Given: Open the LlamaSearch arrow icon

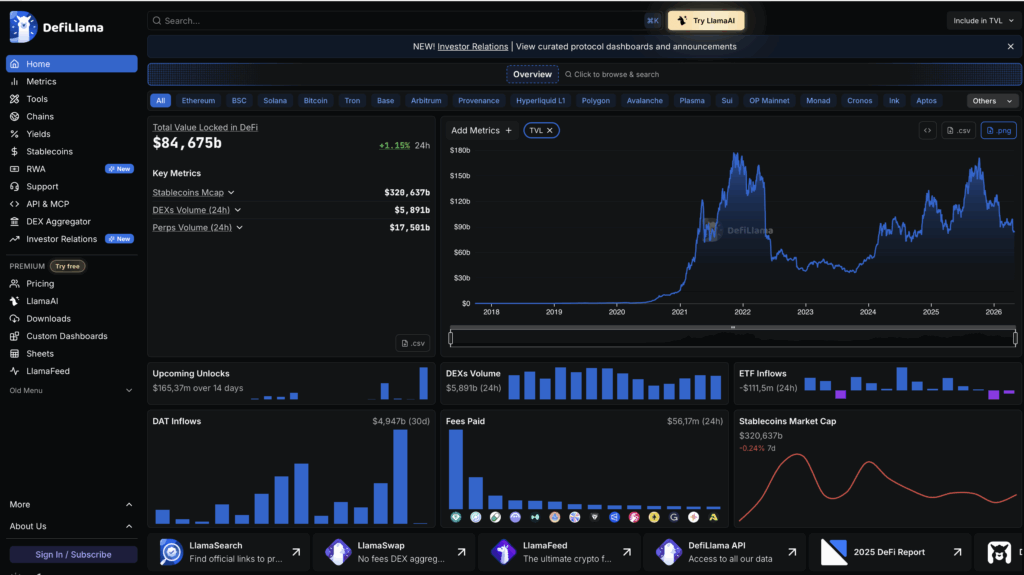Looking at the screenshot, I should pos(296,551).
